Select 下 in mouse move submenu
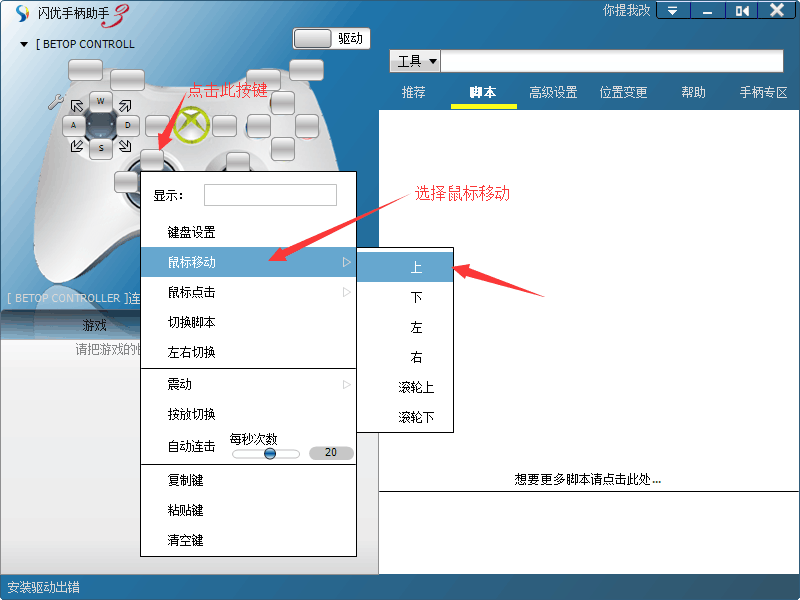This screenshot has height=600, width=800. [405, 297]
